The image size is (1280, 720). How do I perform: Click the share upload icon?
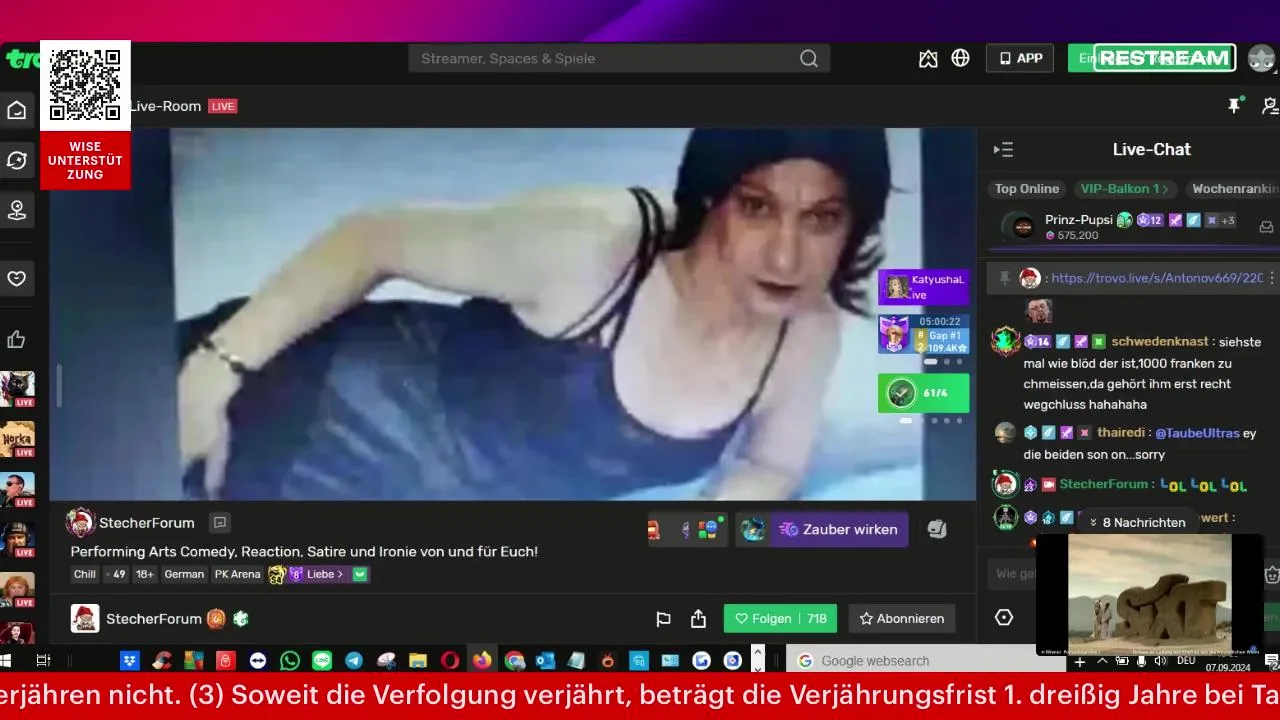(698, 619)
